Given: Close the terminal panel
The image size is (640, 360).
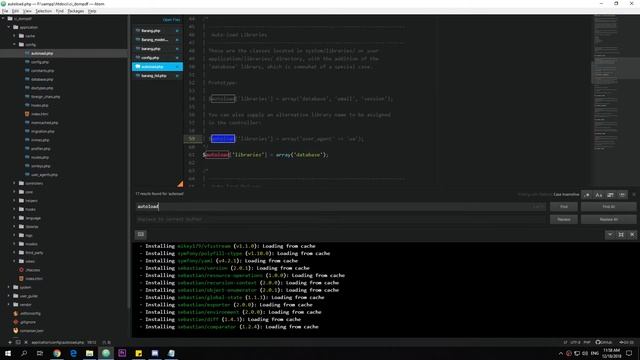Looking at the screenshot, I should click(x=632, y=235).
